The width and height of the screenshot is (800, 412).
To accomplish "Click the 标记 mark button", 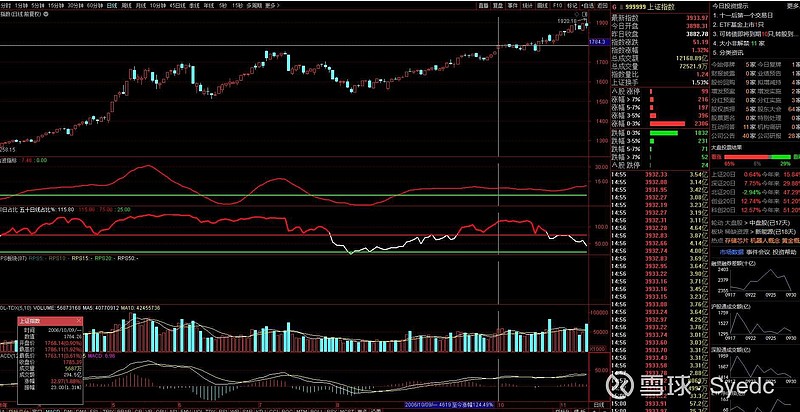I will tap(572, 5).
